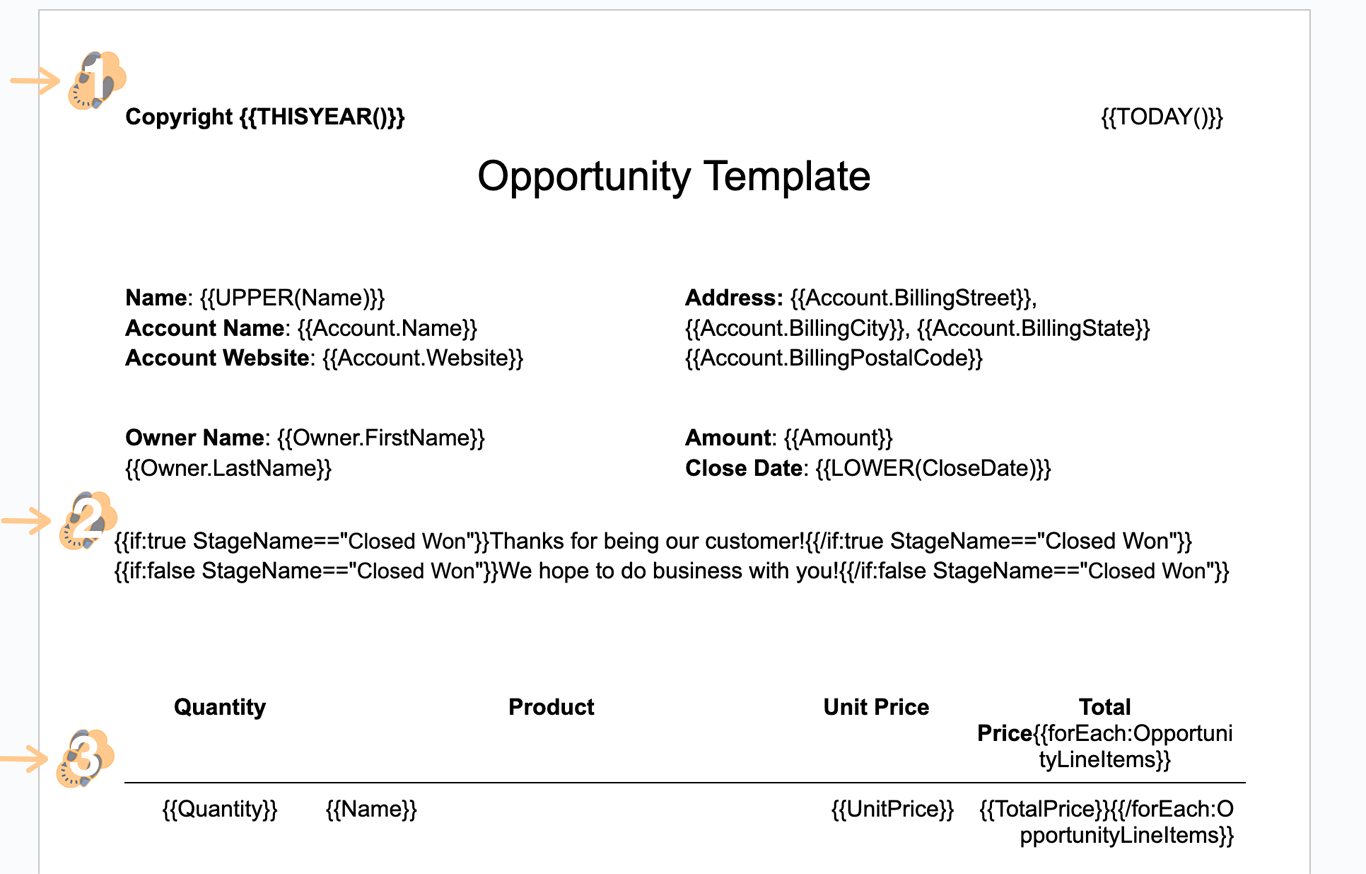
Task: Click the {{UnitPrice}} table cell
Action: tap(892, 809)
